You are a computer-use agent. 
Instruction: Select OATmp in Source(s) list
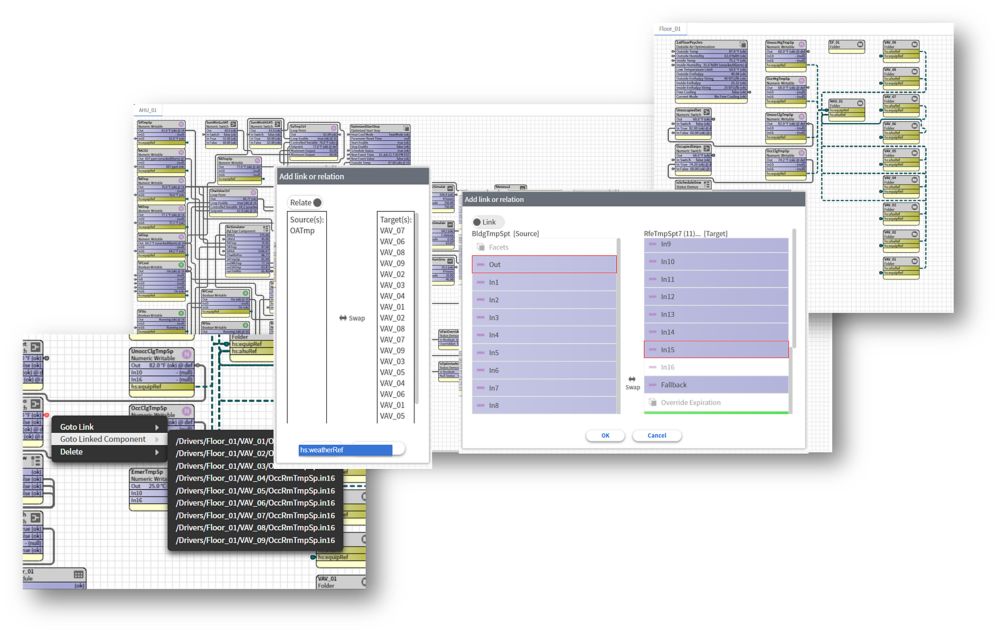[x=302, y=230]
